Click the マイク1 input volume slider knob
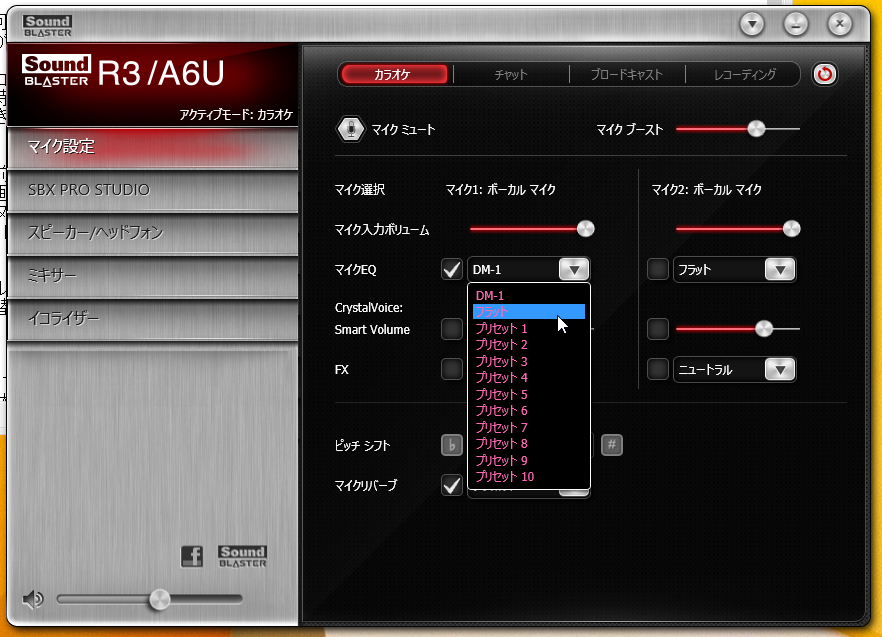The width and height of the screenshot is (882, 637). tap(586, 229)
